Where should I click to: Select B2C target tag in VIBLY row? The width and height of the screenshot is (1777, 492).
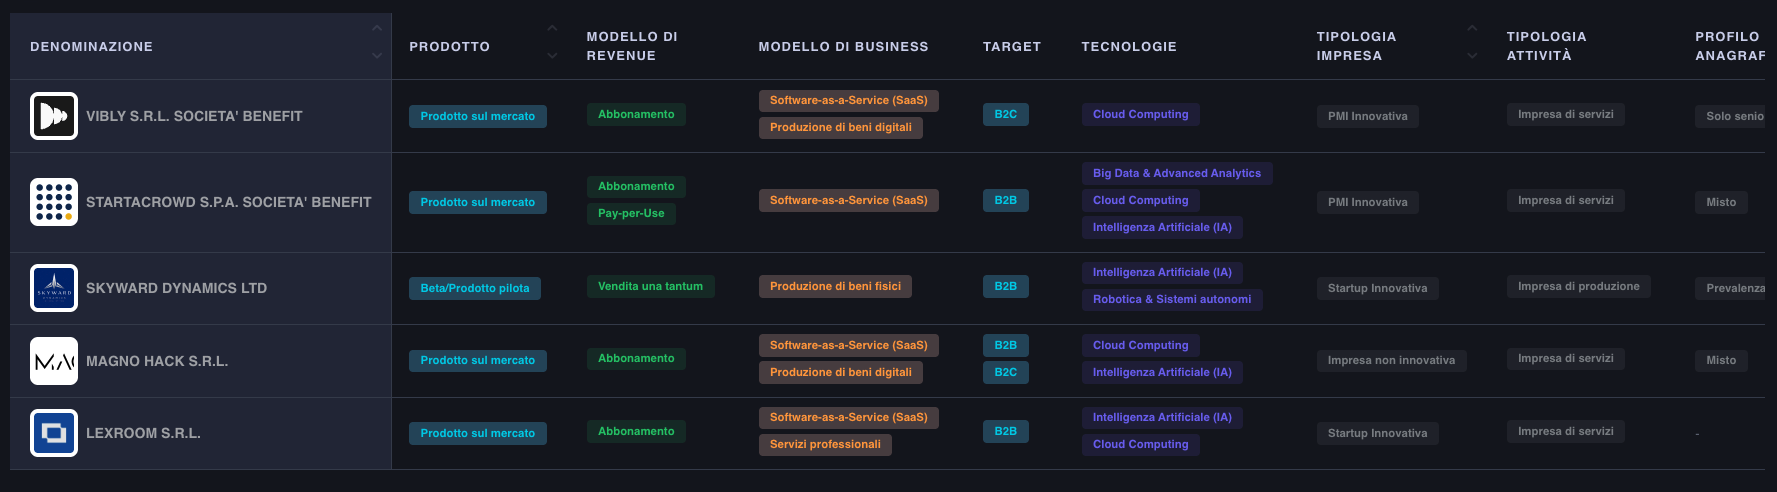click(x=1006, y=114)
